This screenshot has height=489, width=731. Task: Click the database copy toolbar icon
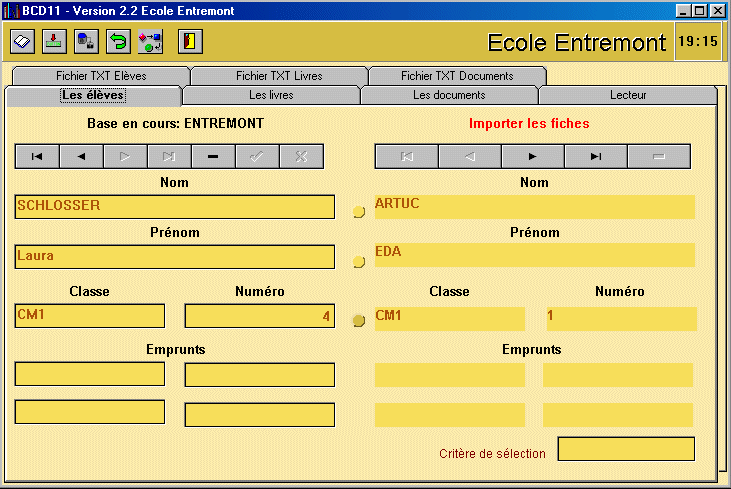tap(86, 41)
